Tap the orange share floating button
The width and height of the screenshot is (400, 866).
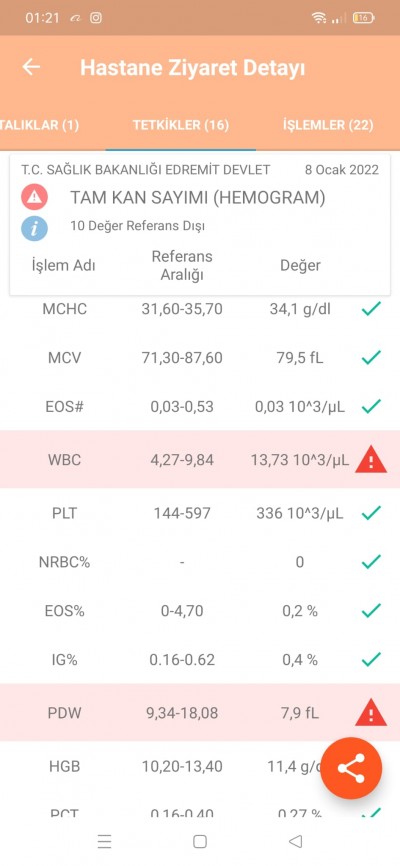point(351,768)
